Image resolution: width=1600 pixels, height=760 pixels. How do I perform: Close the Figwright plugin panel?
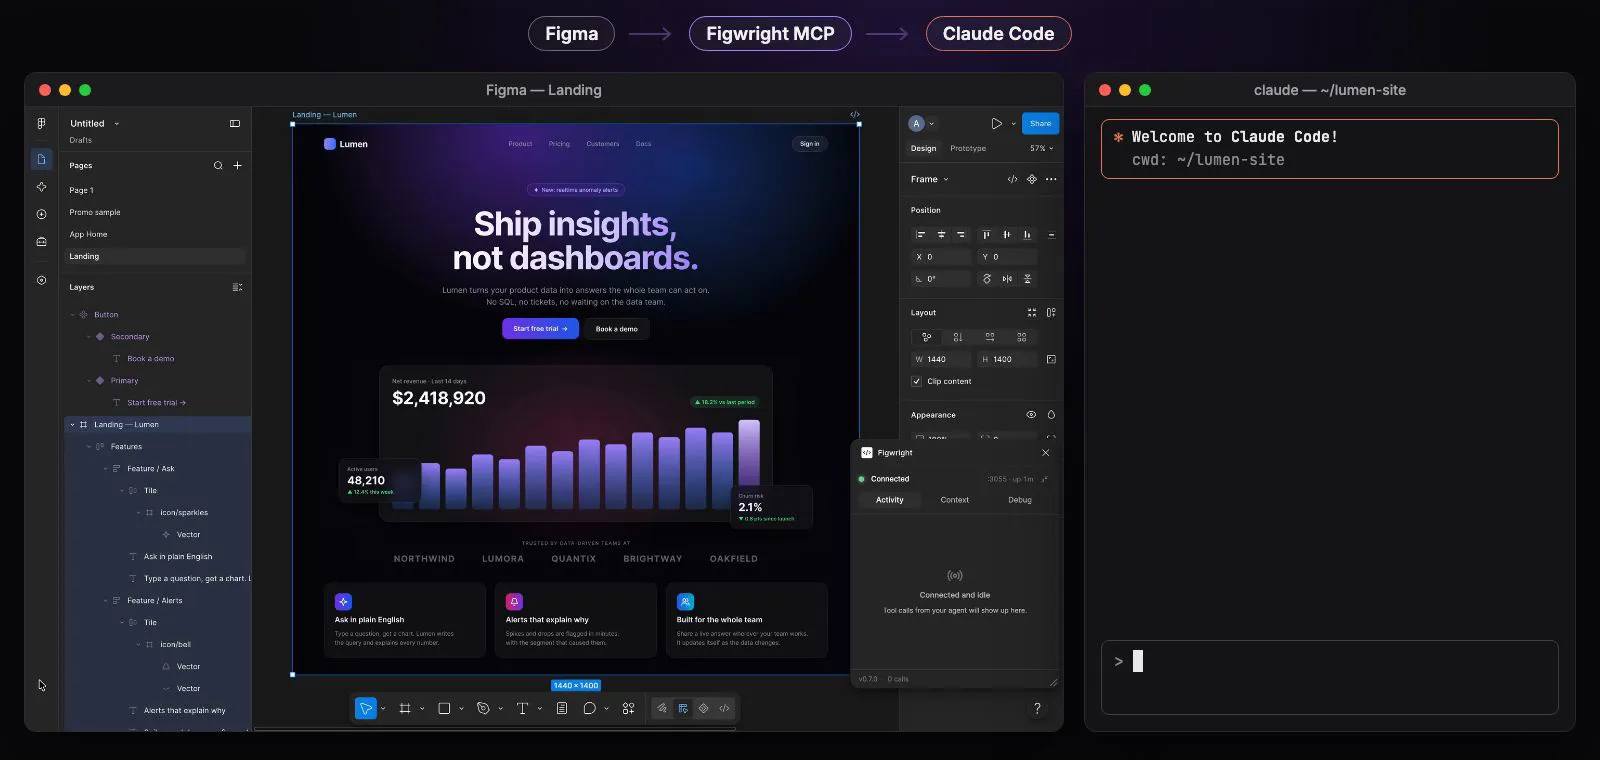click(x=1046, y=453)
